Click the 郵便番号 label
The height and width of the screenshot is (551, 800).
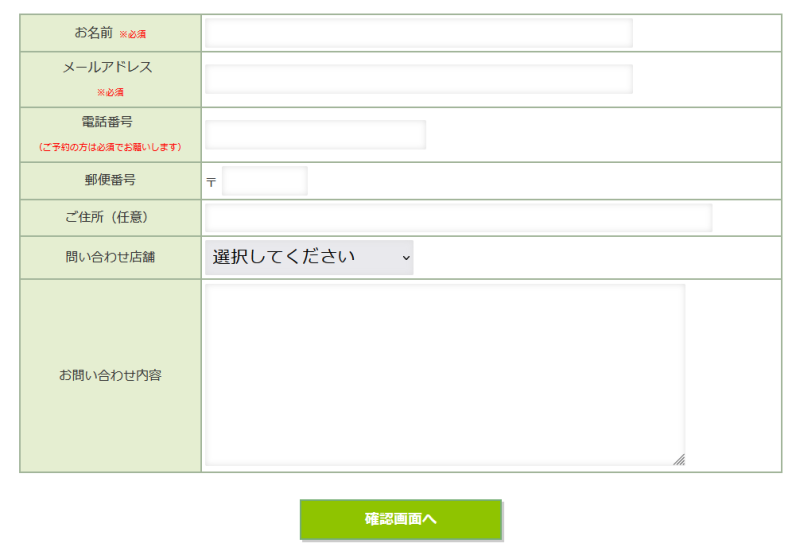point(110,181)
